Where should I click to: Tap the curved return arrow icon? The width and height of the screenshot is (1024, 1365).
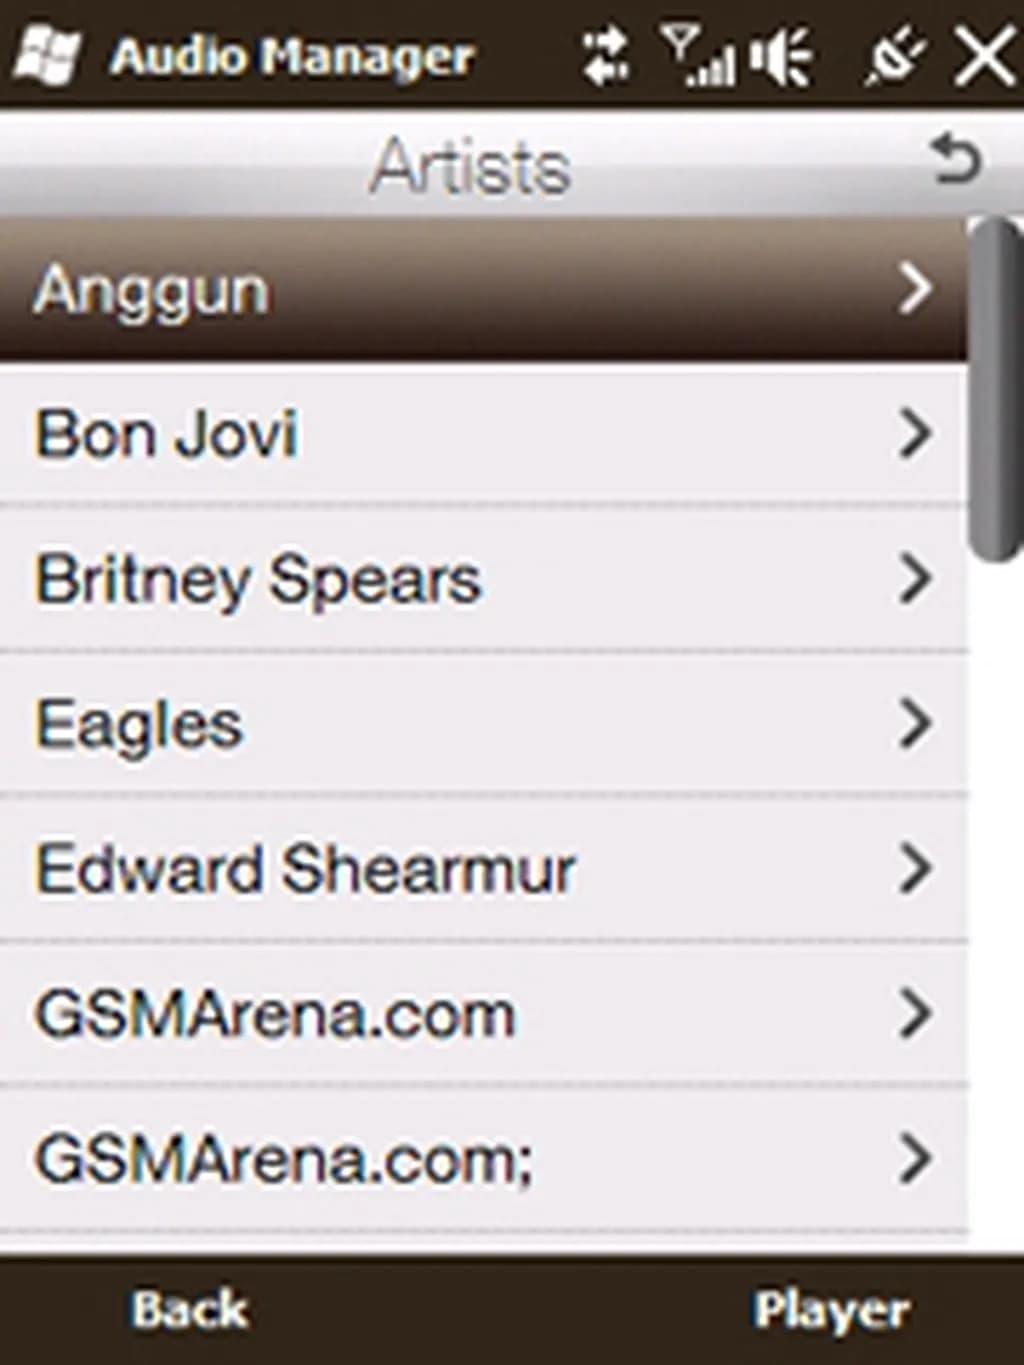point(955,161)
